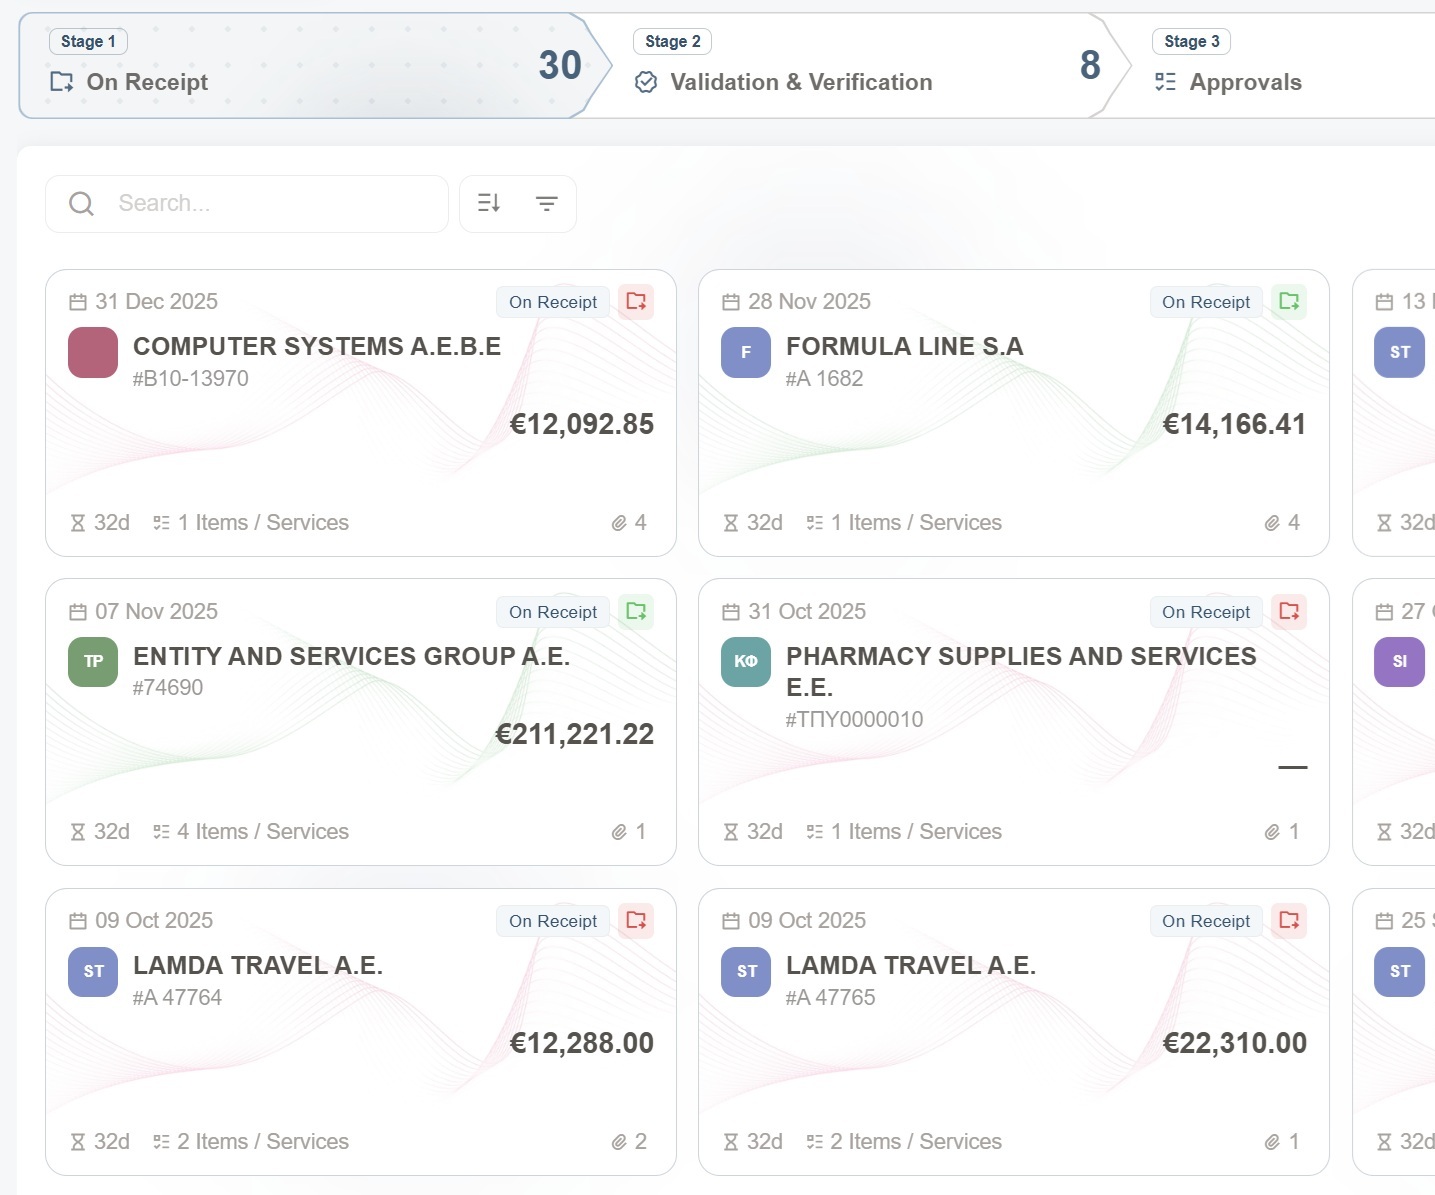The height and width of the screenshot is (1195, 1435).
Task: Click the red folder icon on Lamda Travel #A 47764 card
Action: pyautogui.click(x=636, y=920)
